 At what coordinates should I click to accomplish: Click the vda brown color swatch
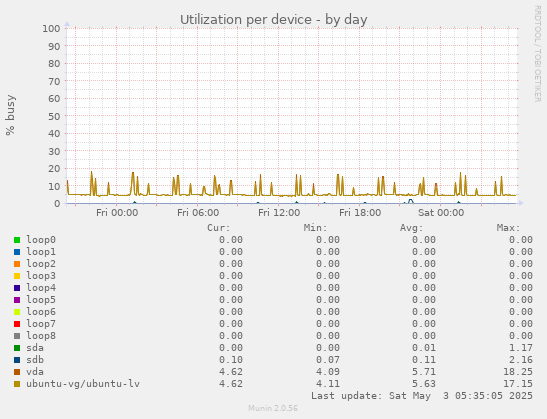click(x=17, y=372)
